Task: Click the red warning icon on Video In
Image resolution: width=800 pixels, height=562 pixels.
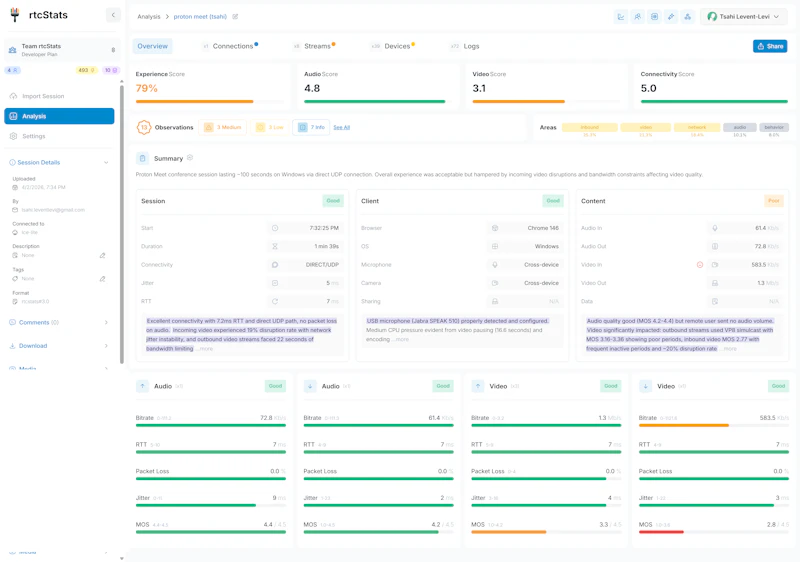Action: pos(700,265)
